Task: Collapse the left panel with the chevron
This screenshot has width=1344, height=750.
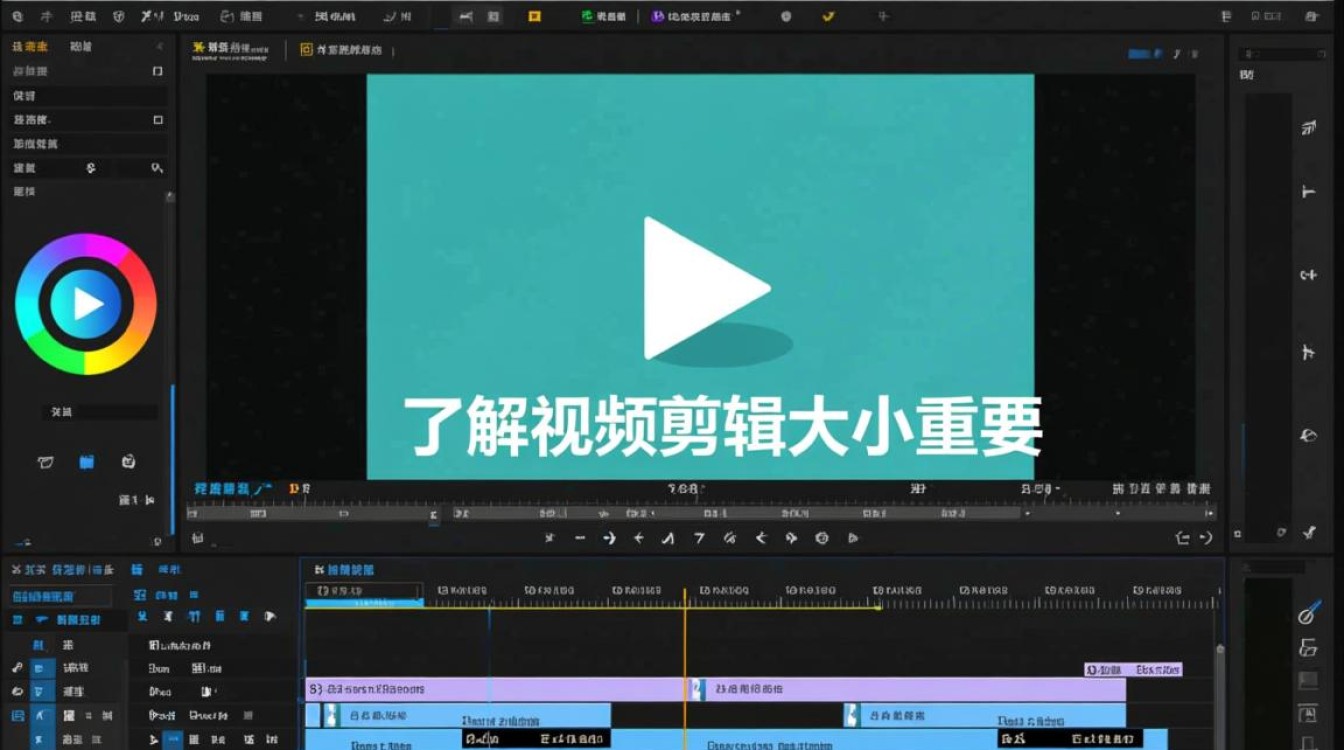Action: [x=159, y=47]
